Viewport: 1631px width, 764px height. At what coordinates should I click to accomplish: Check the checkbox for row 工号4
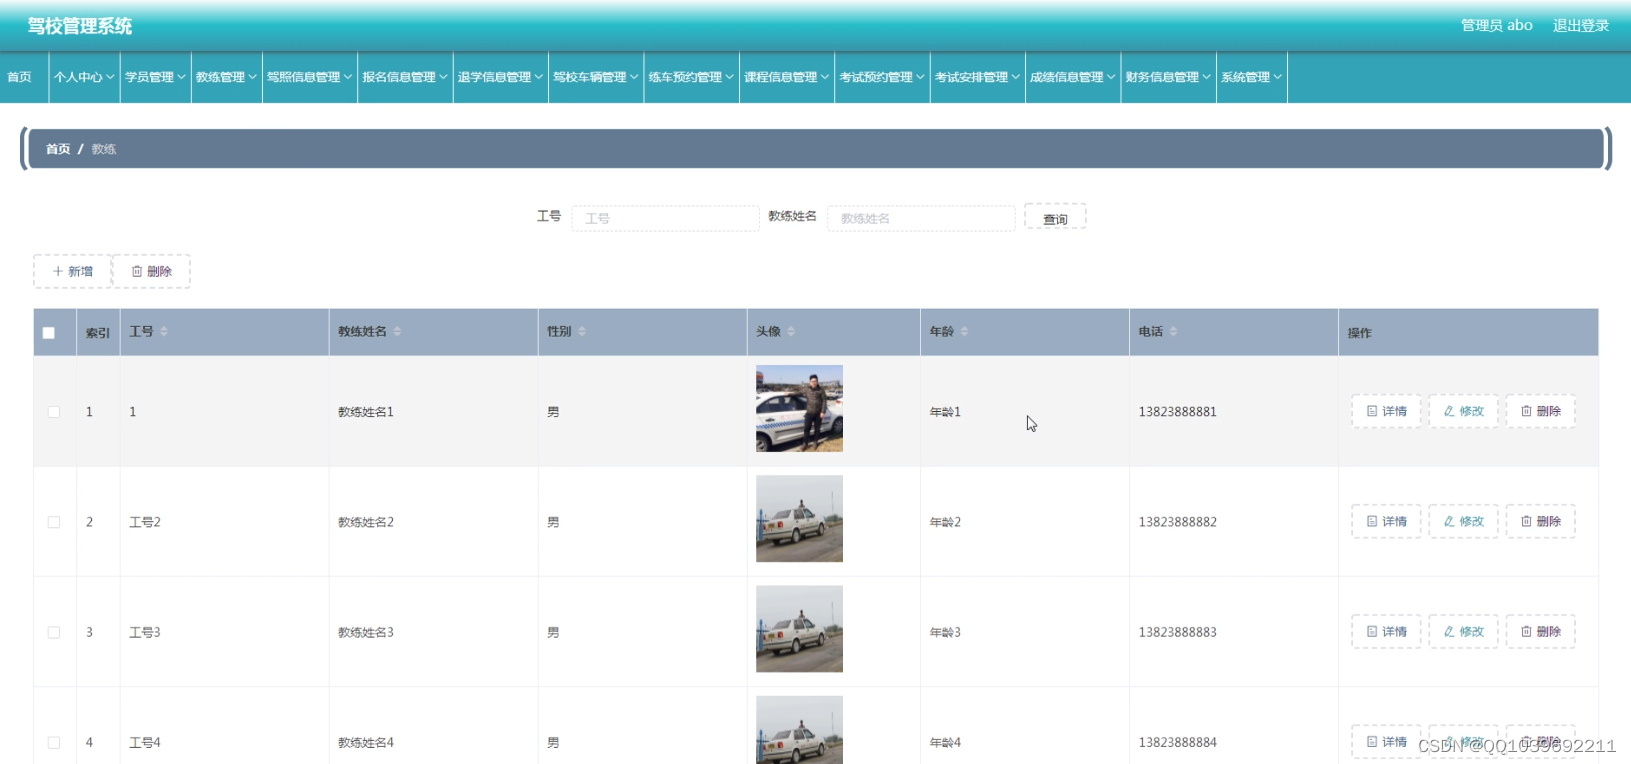[x=54, y=742]
